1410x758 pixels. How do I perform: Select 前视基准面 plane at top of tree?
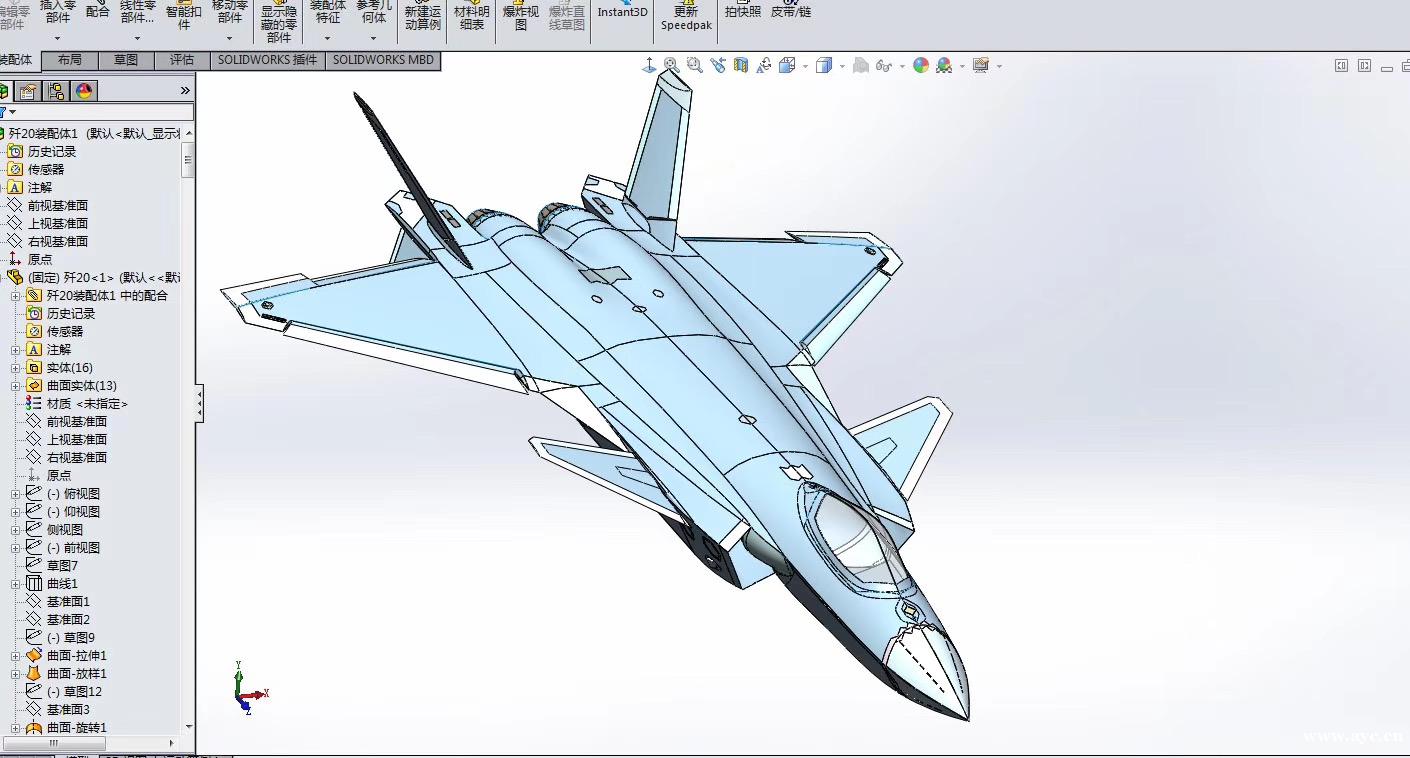pyautogui.click(x=57, y=205)
